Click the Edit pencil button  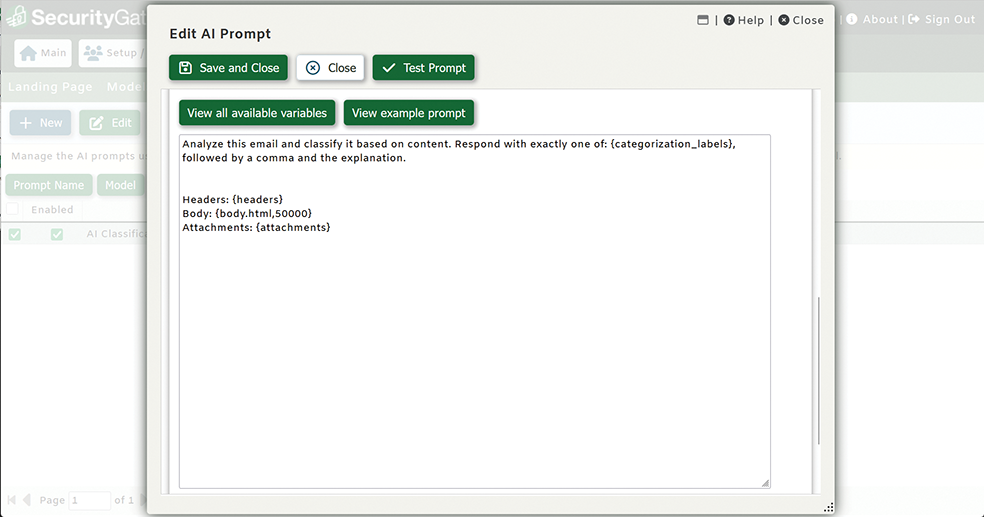pyautogui.click(x=110, y=123)
